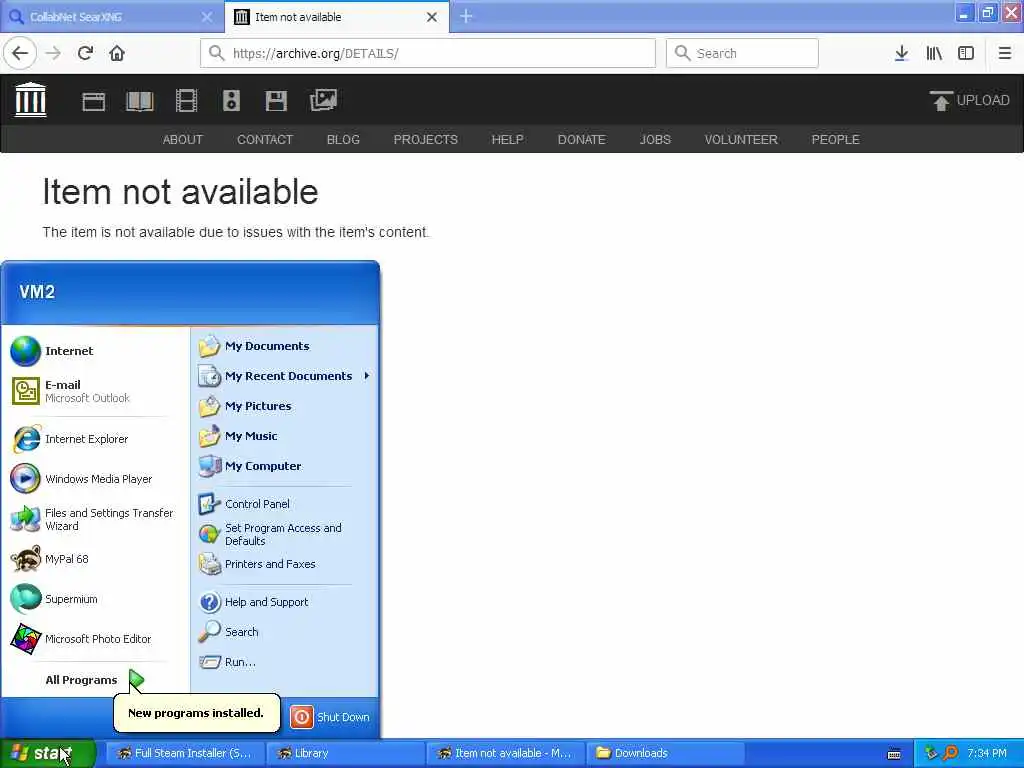Image resolution: width=1024 pixels, height=768 pixels.
Task: Go to the browser home icon
Action: (117, 53)
